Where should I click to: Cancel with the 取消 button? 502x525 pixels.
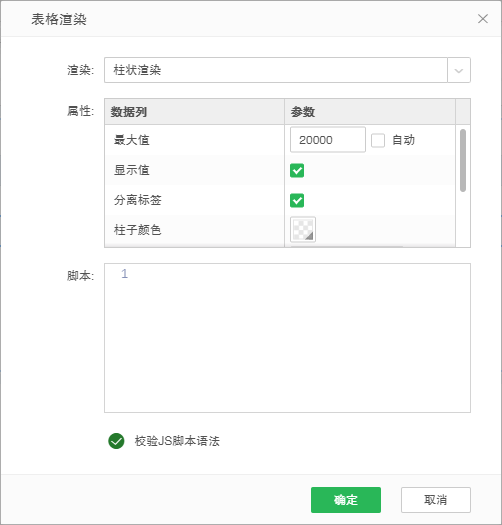pyautogui.click(x=436, y=500)
